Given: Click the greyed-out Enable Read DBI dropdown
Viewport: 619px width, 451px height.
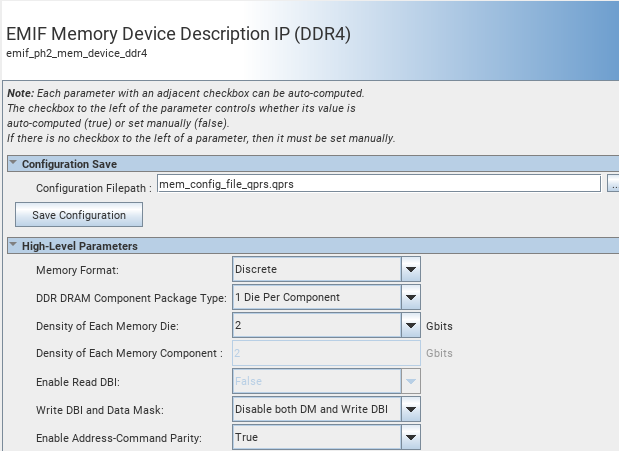Looking at the screenshot, I should (x=325, y=381).
